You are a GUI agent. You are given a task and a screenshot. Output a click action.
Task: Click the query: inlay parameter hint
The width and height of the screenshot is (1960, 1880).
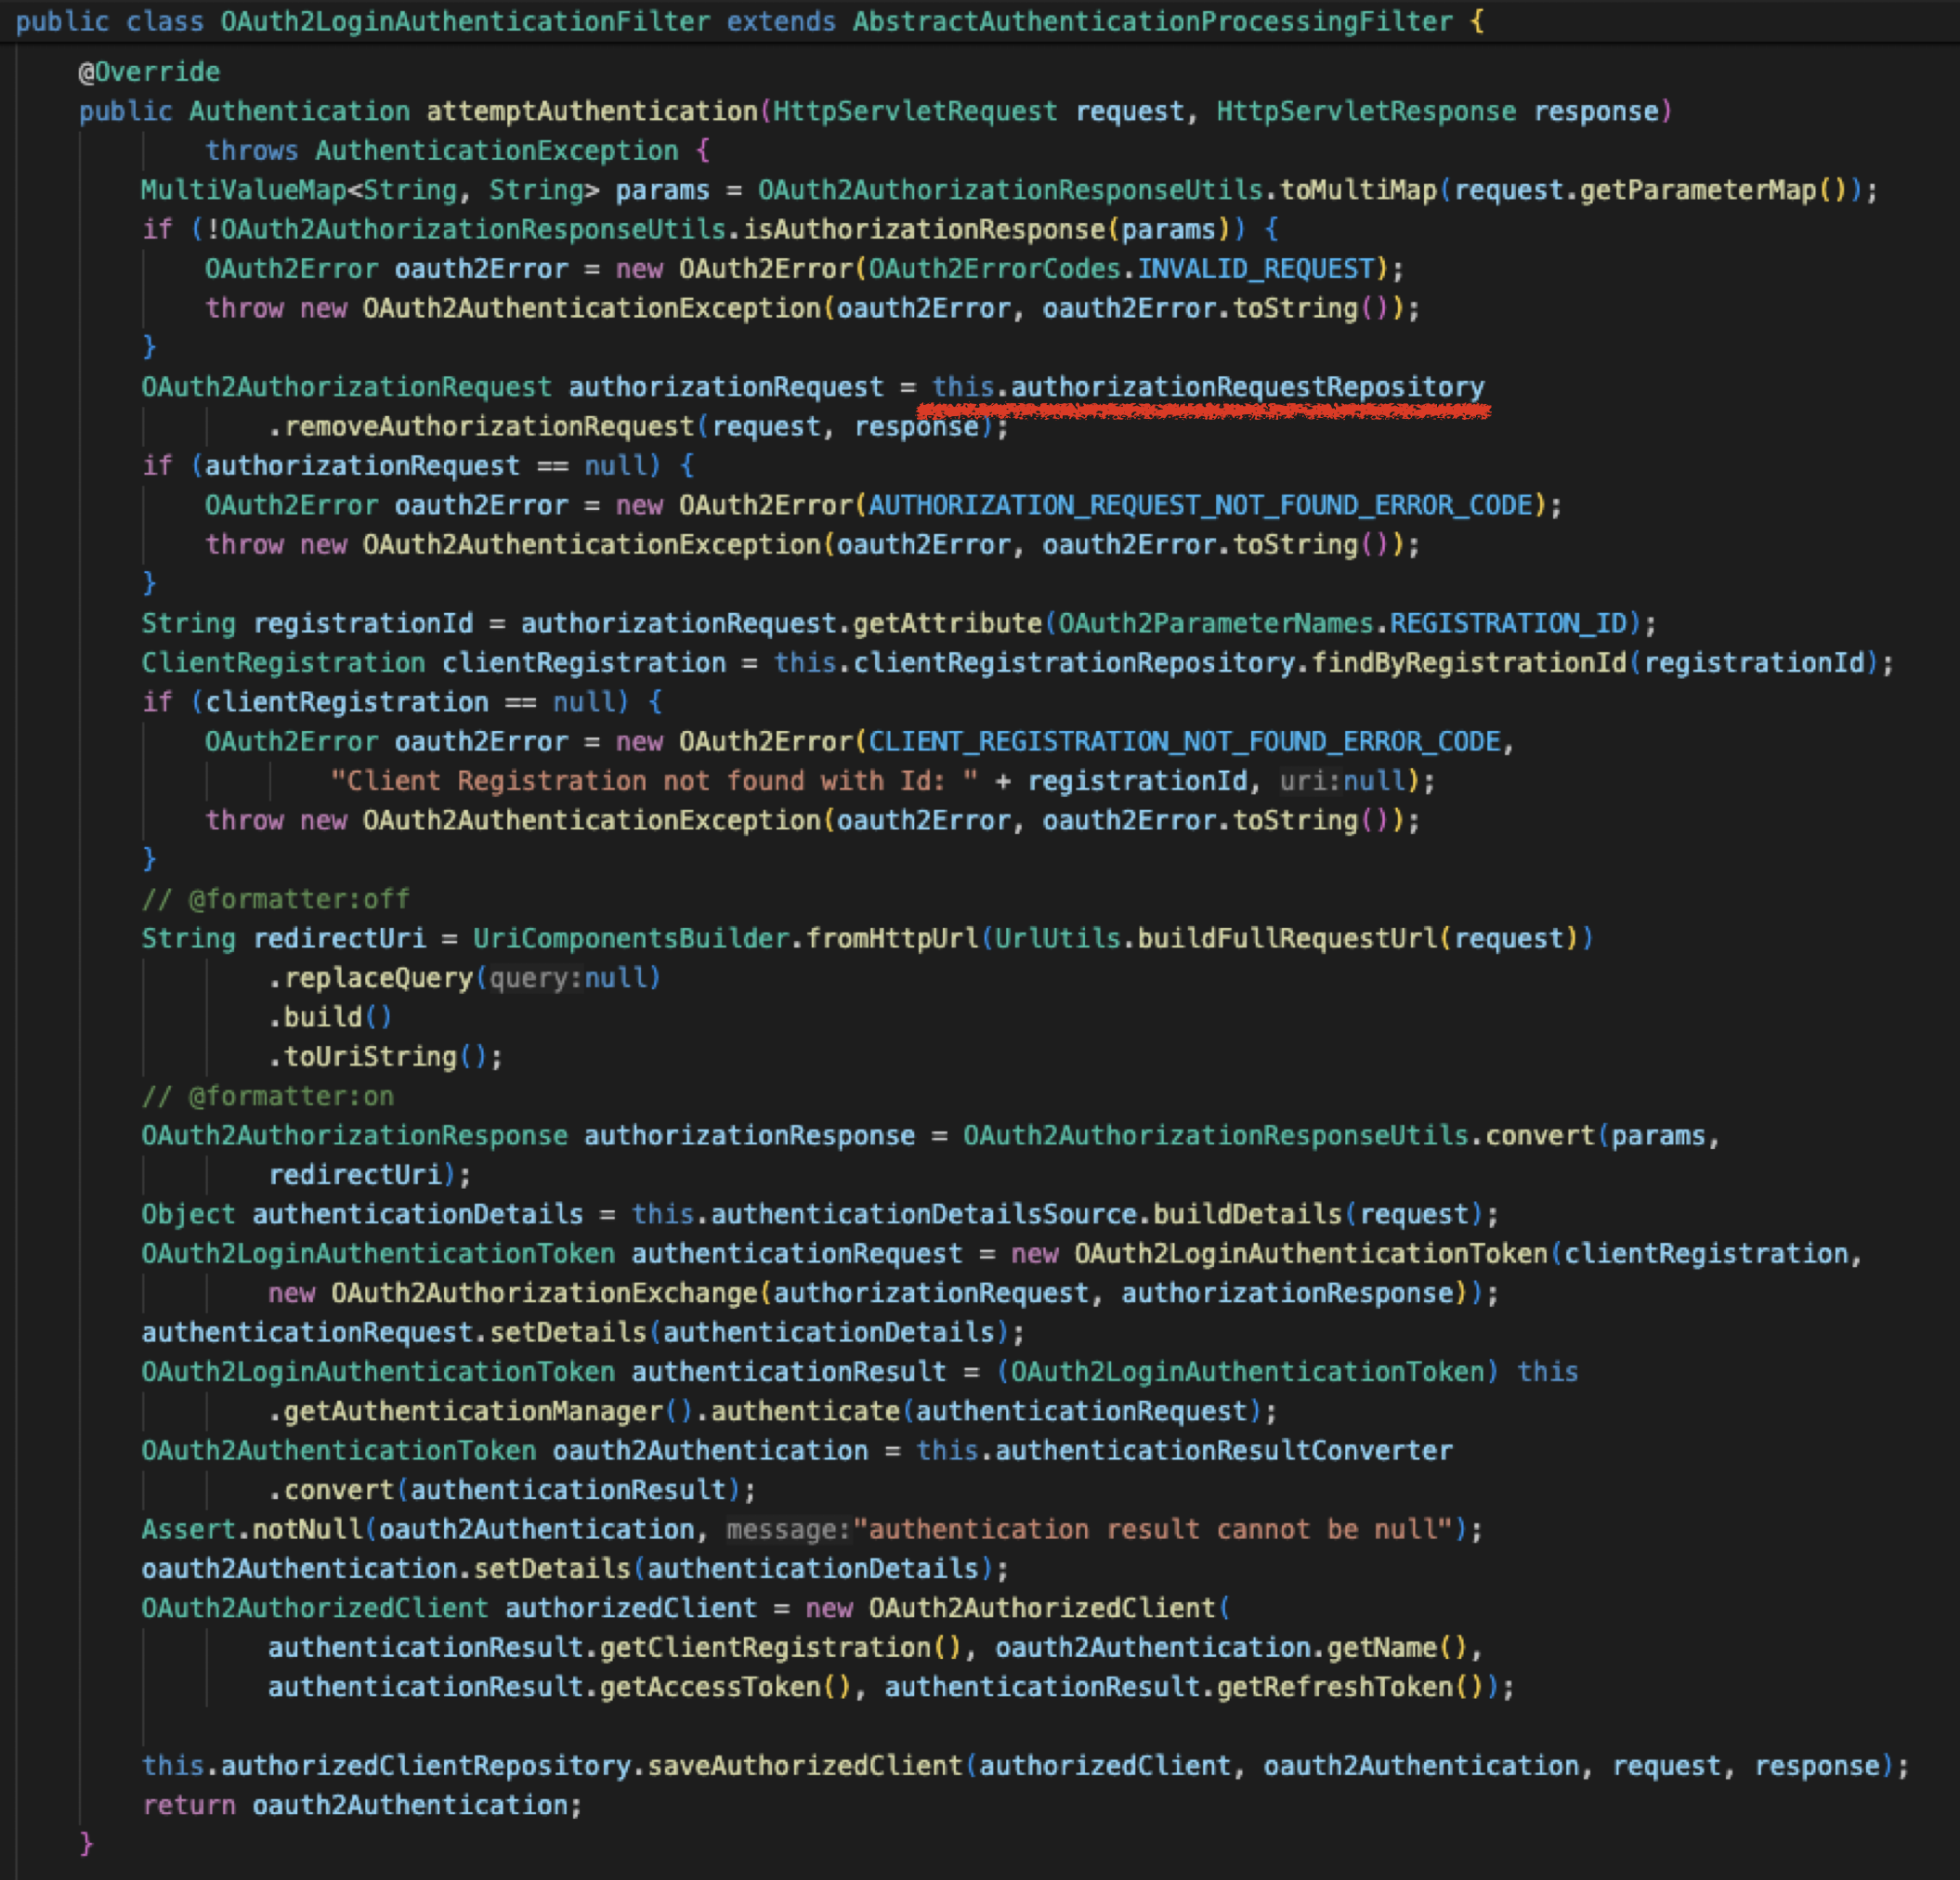point(536,978)
